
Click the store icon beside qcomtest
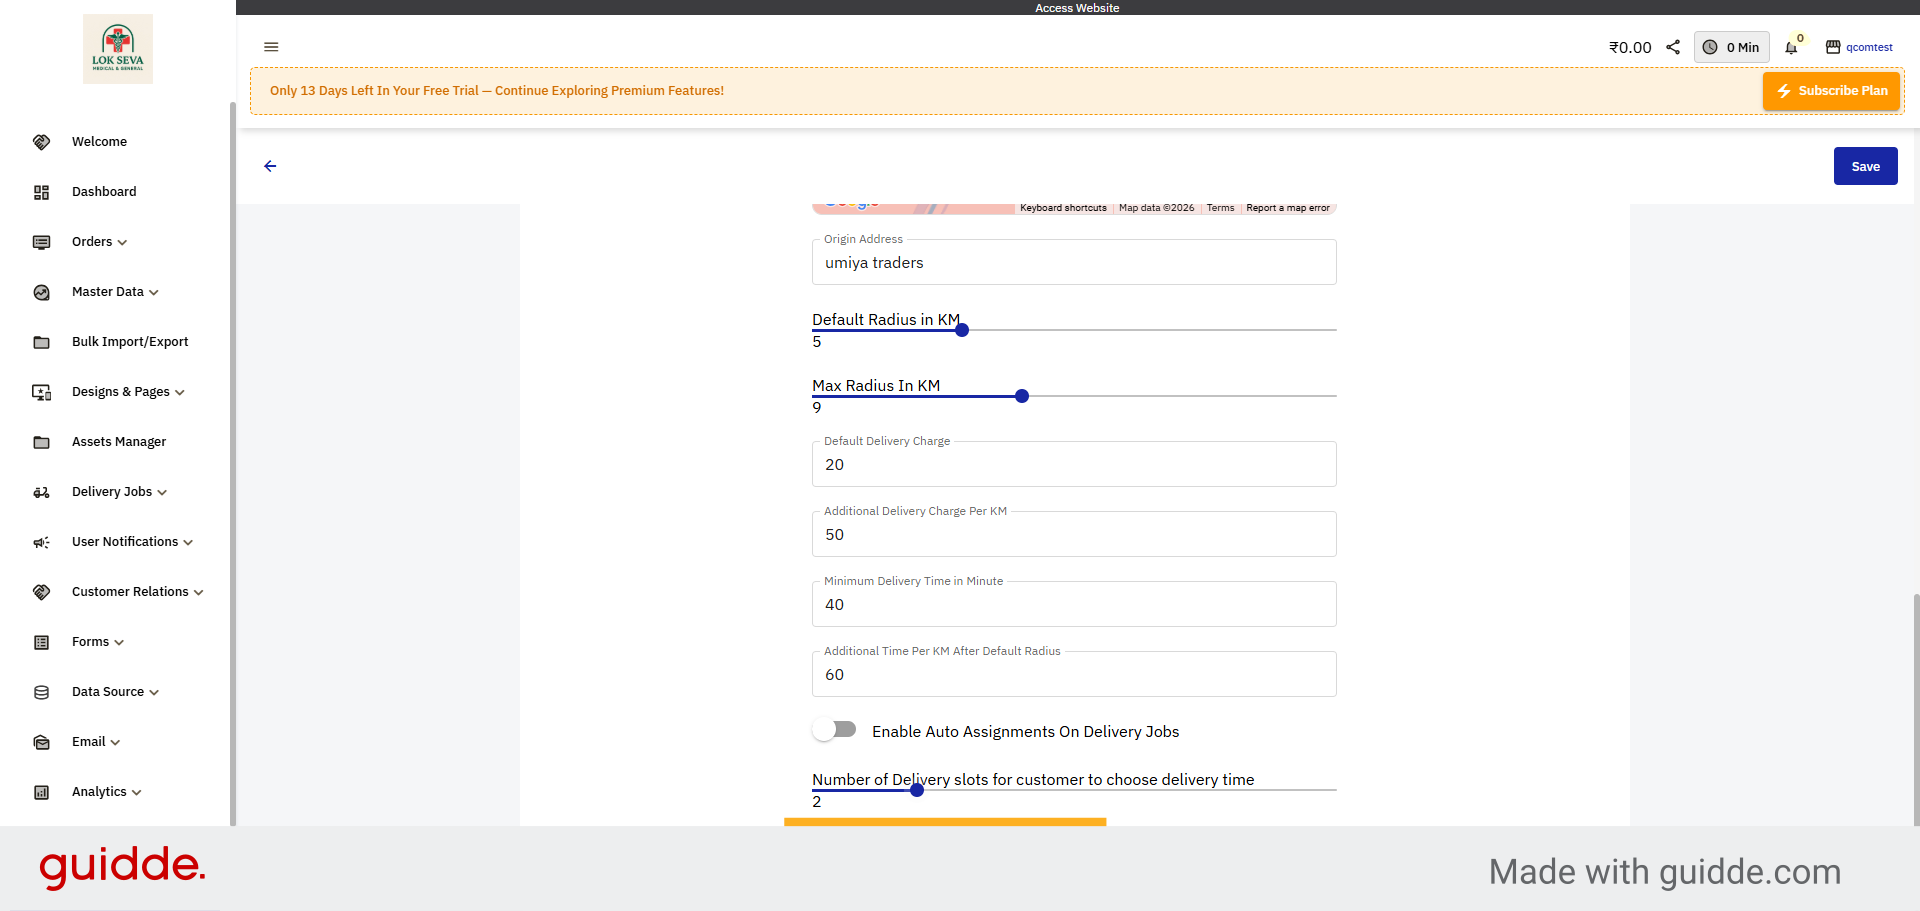(1833, 47)
